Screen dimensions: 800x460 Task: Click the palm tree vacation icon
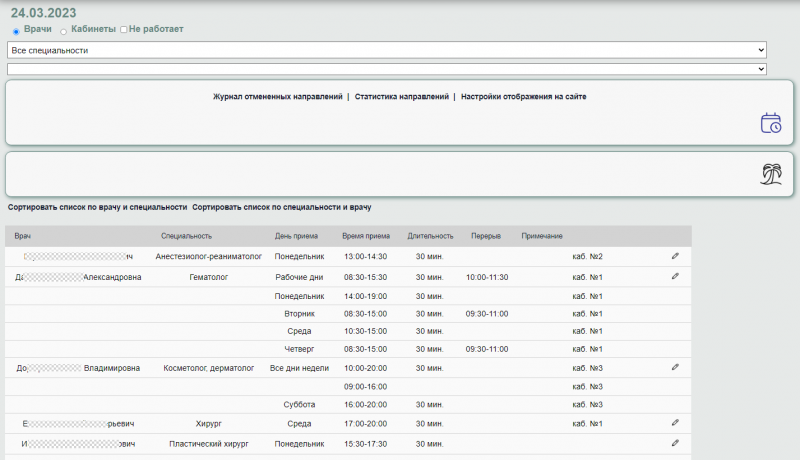(770, 174)
